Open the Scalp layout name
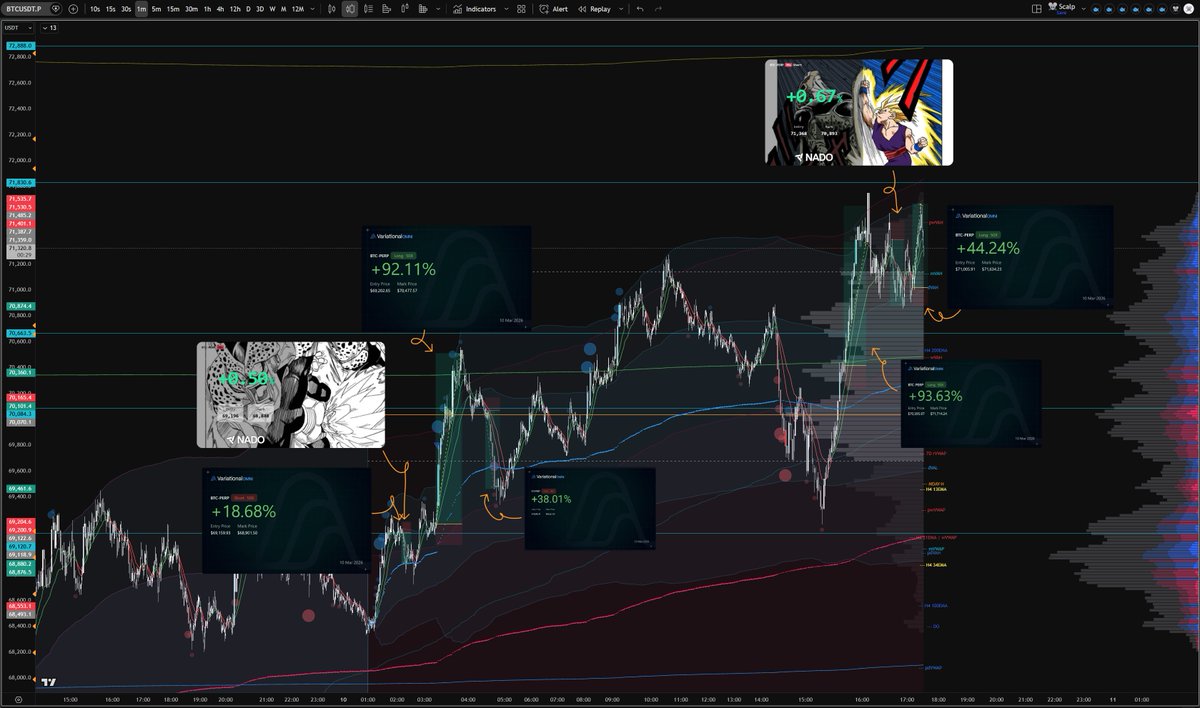This screenshot has height=708, width=1200. coord(1062,7)
